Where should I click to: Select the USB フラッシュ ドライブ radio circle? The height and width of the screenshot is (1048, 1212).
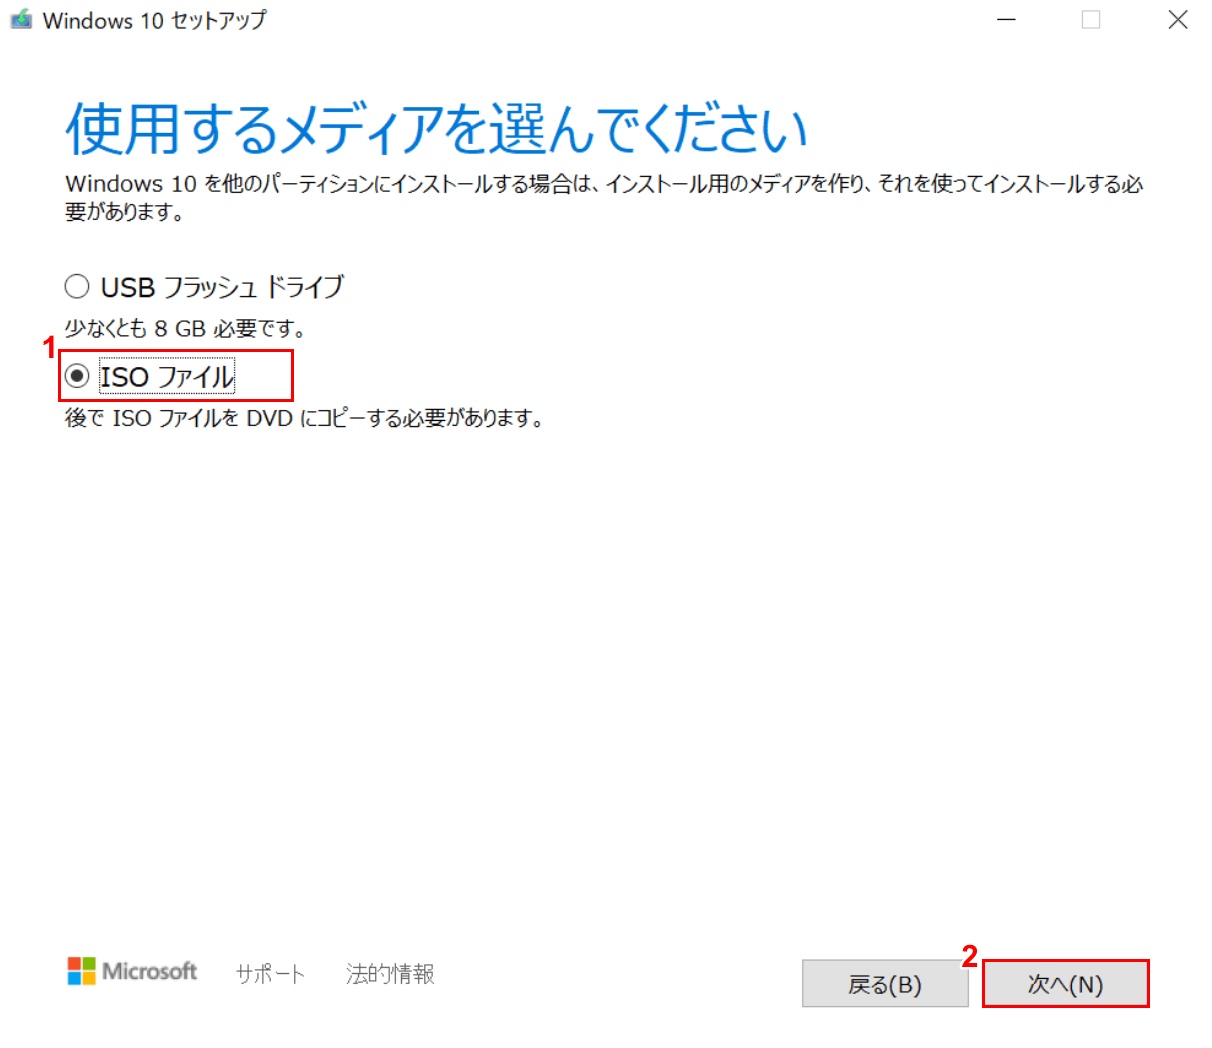coord(77,287)
